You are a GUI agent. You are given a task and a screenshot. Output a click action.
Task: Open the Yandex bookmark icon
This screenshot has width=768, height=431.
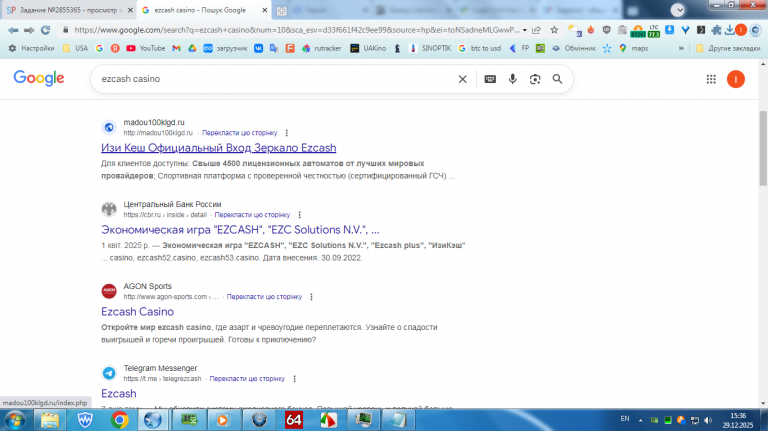click(115, 48)
